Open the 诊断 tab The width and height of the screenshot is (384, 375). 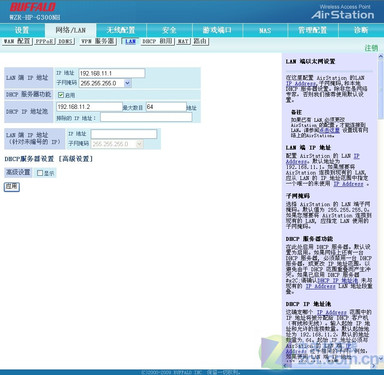click(x=361, y=30)
